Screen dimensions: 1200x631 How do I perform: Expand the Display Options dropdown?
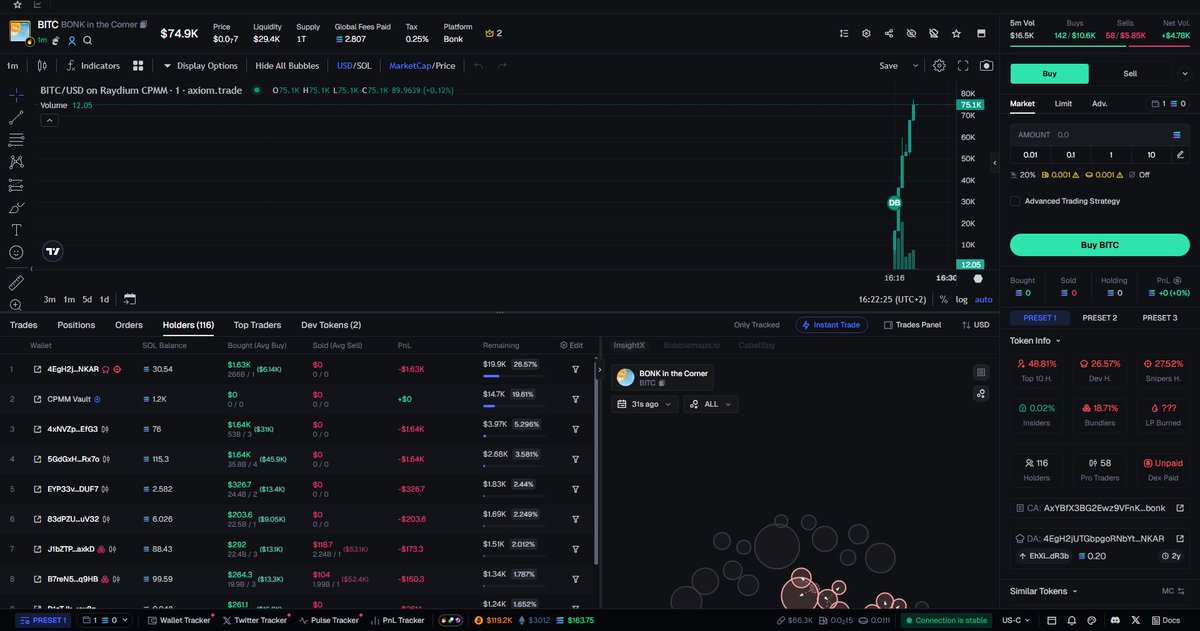coord(201,66)
